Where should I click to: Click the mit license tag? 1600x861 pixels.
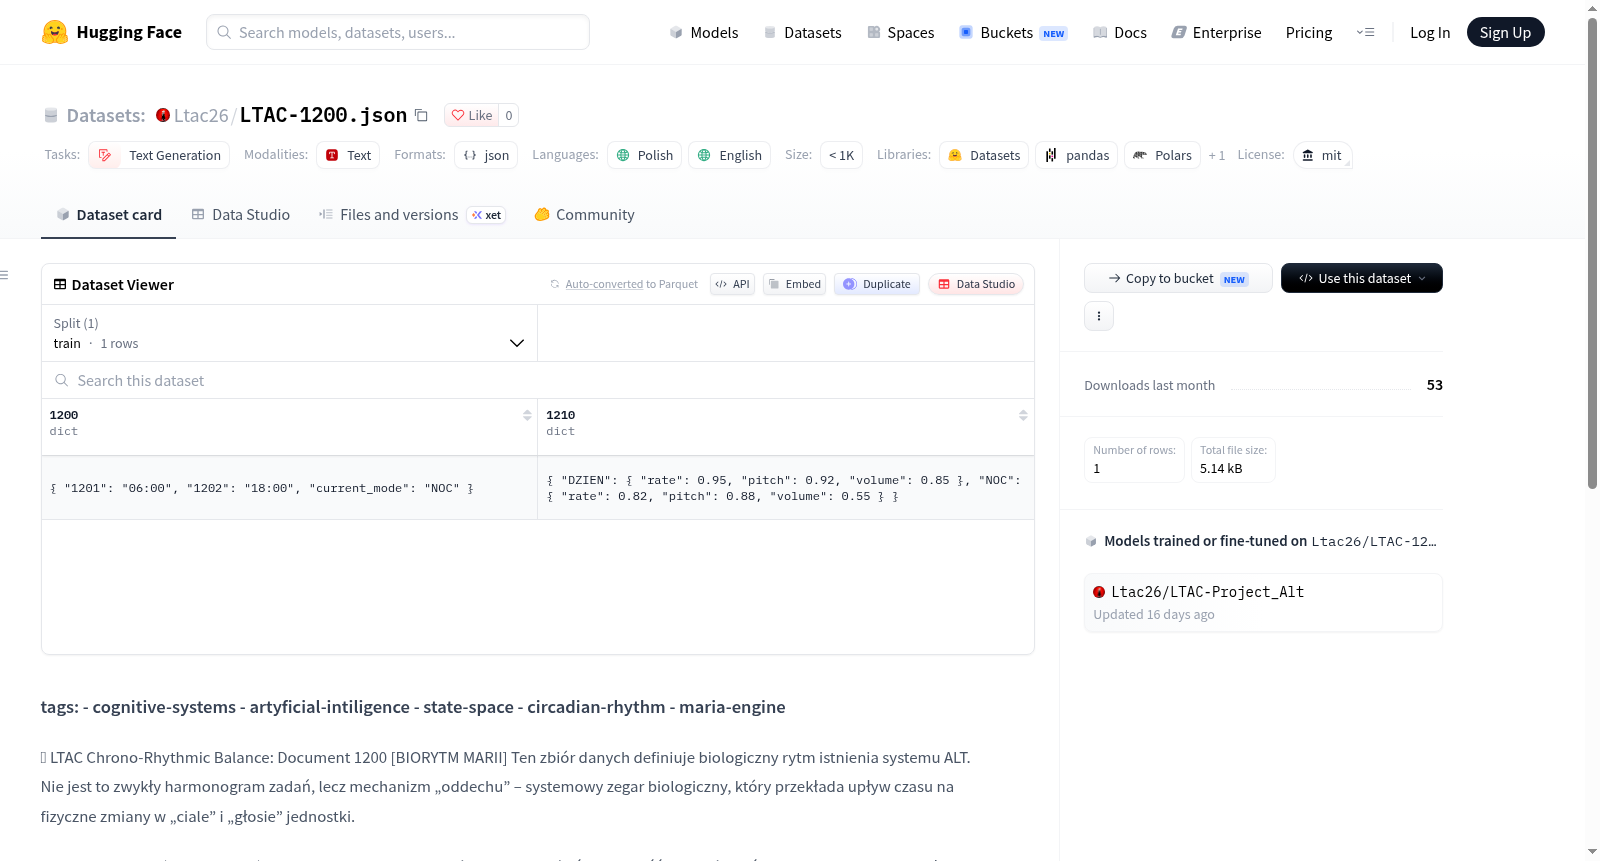tap(1322, 155)
